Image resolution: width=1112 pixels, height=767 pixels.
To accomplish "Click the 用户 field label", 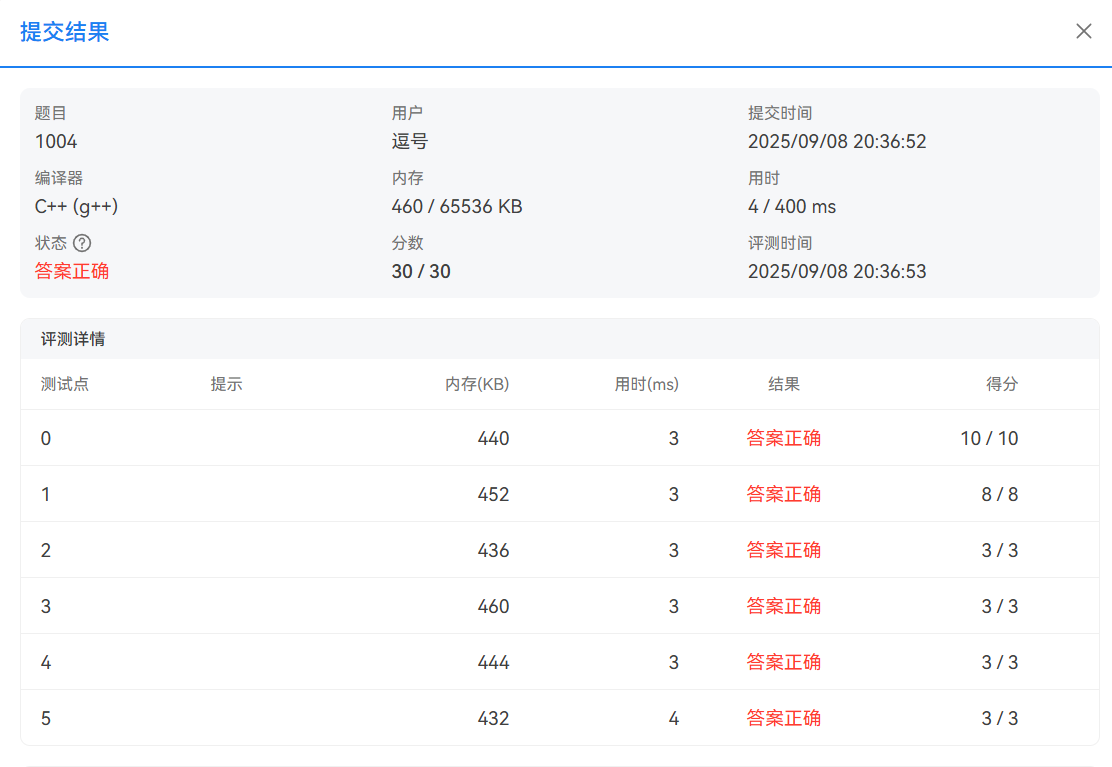I will point(407,113).
